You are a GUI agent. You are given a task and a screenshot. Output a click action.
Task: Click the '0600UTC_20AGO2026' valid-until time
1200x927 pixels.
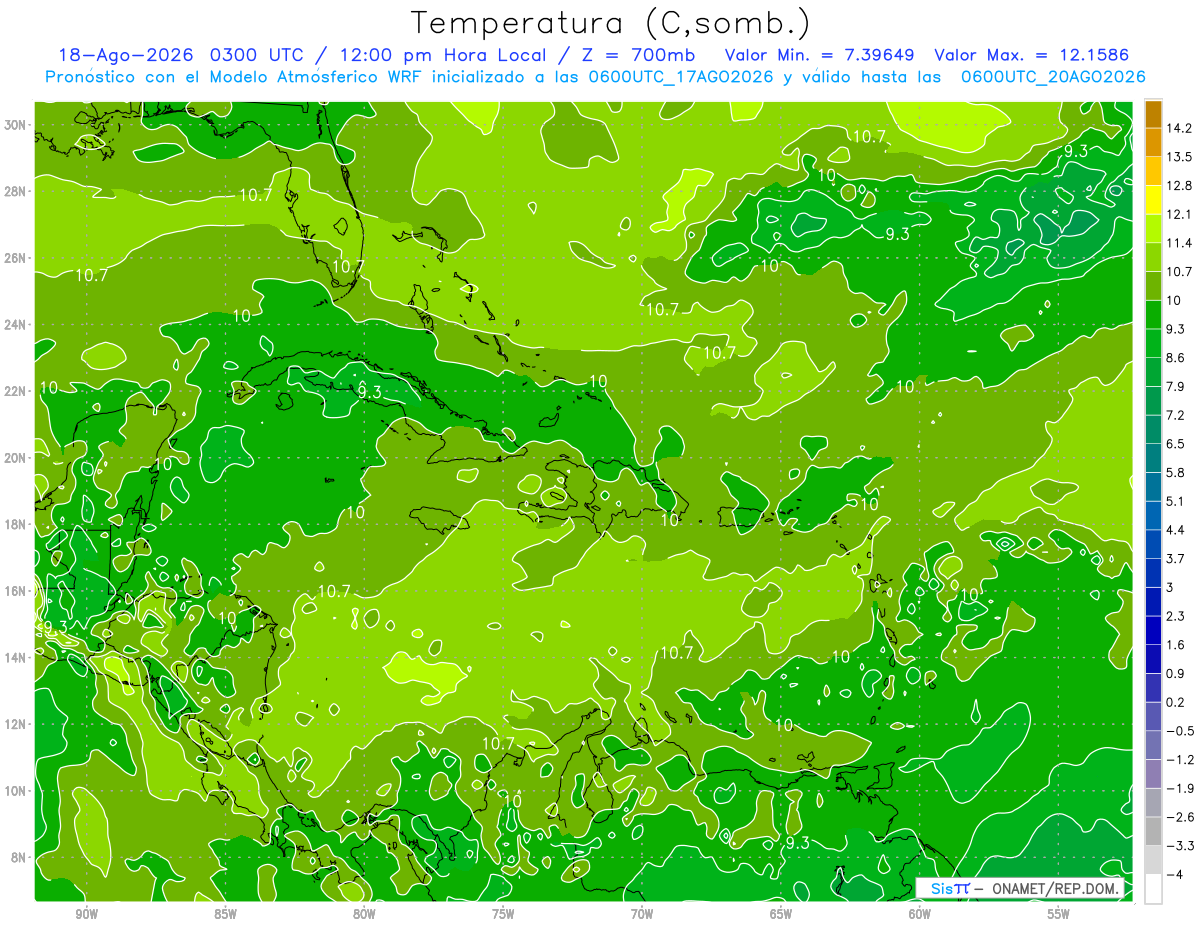coord(1053,77)
